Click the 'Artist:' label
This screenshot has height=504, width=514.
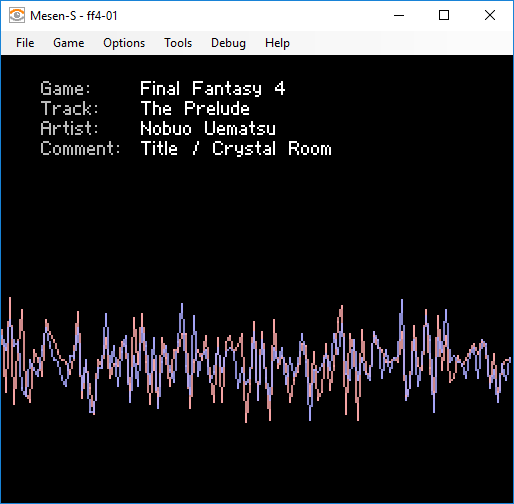[x=70, y=128]
